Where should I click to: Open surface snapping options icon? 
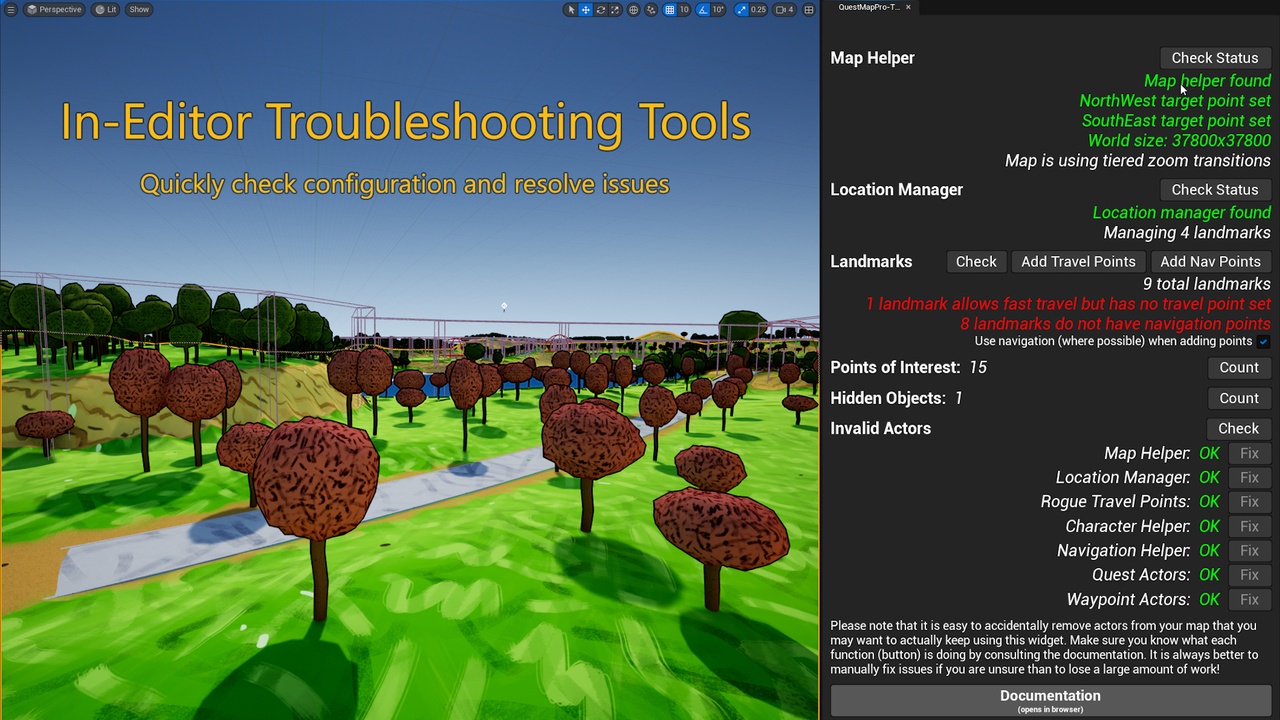coord(651,10)
